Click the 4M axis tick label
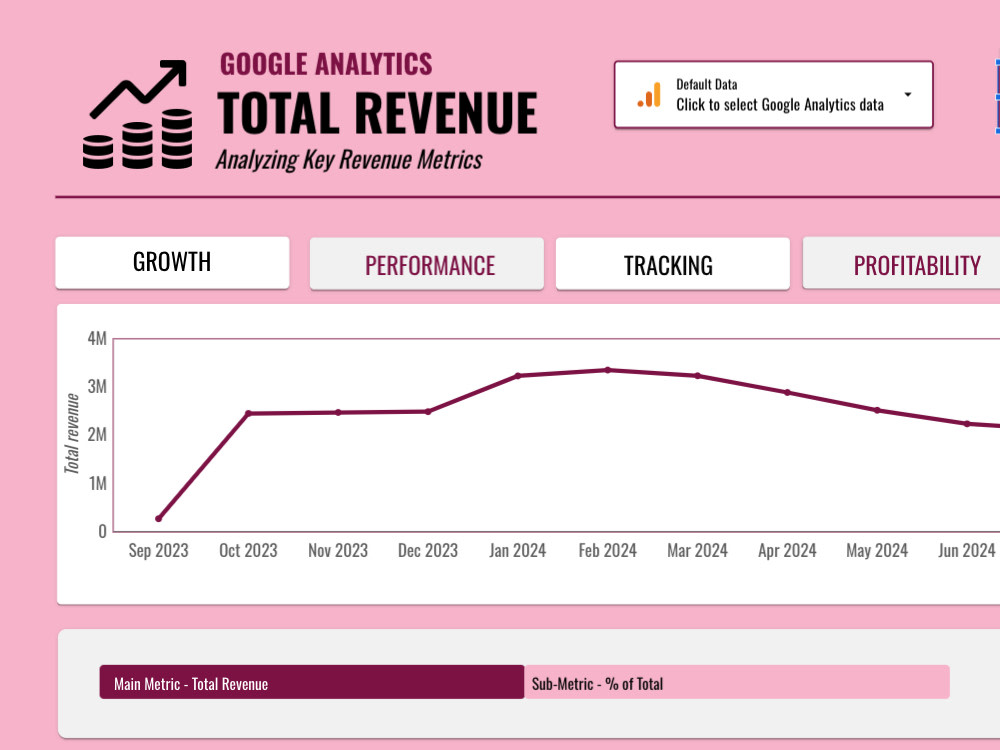The image size is (1000, 750). pos(97,339)
